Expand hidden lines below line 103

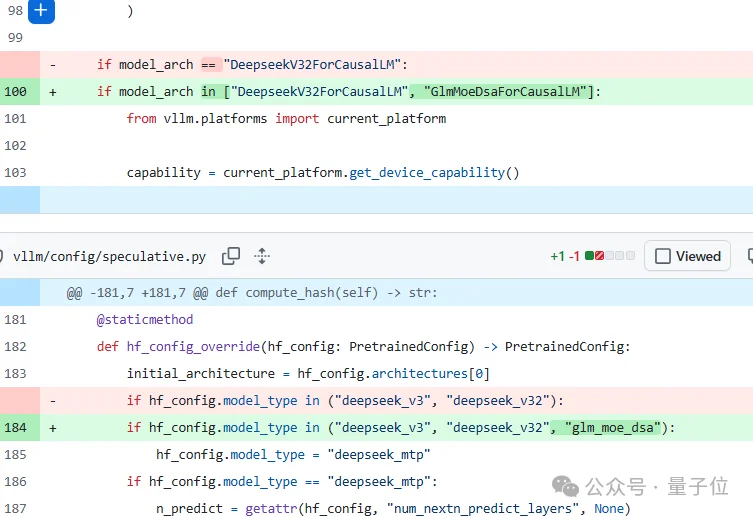(x=20, y=200)
